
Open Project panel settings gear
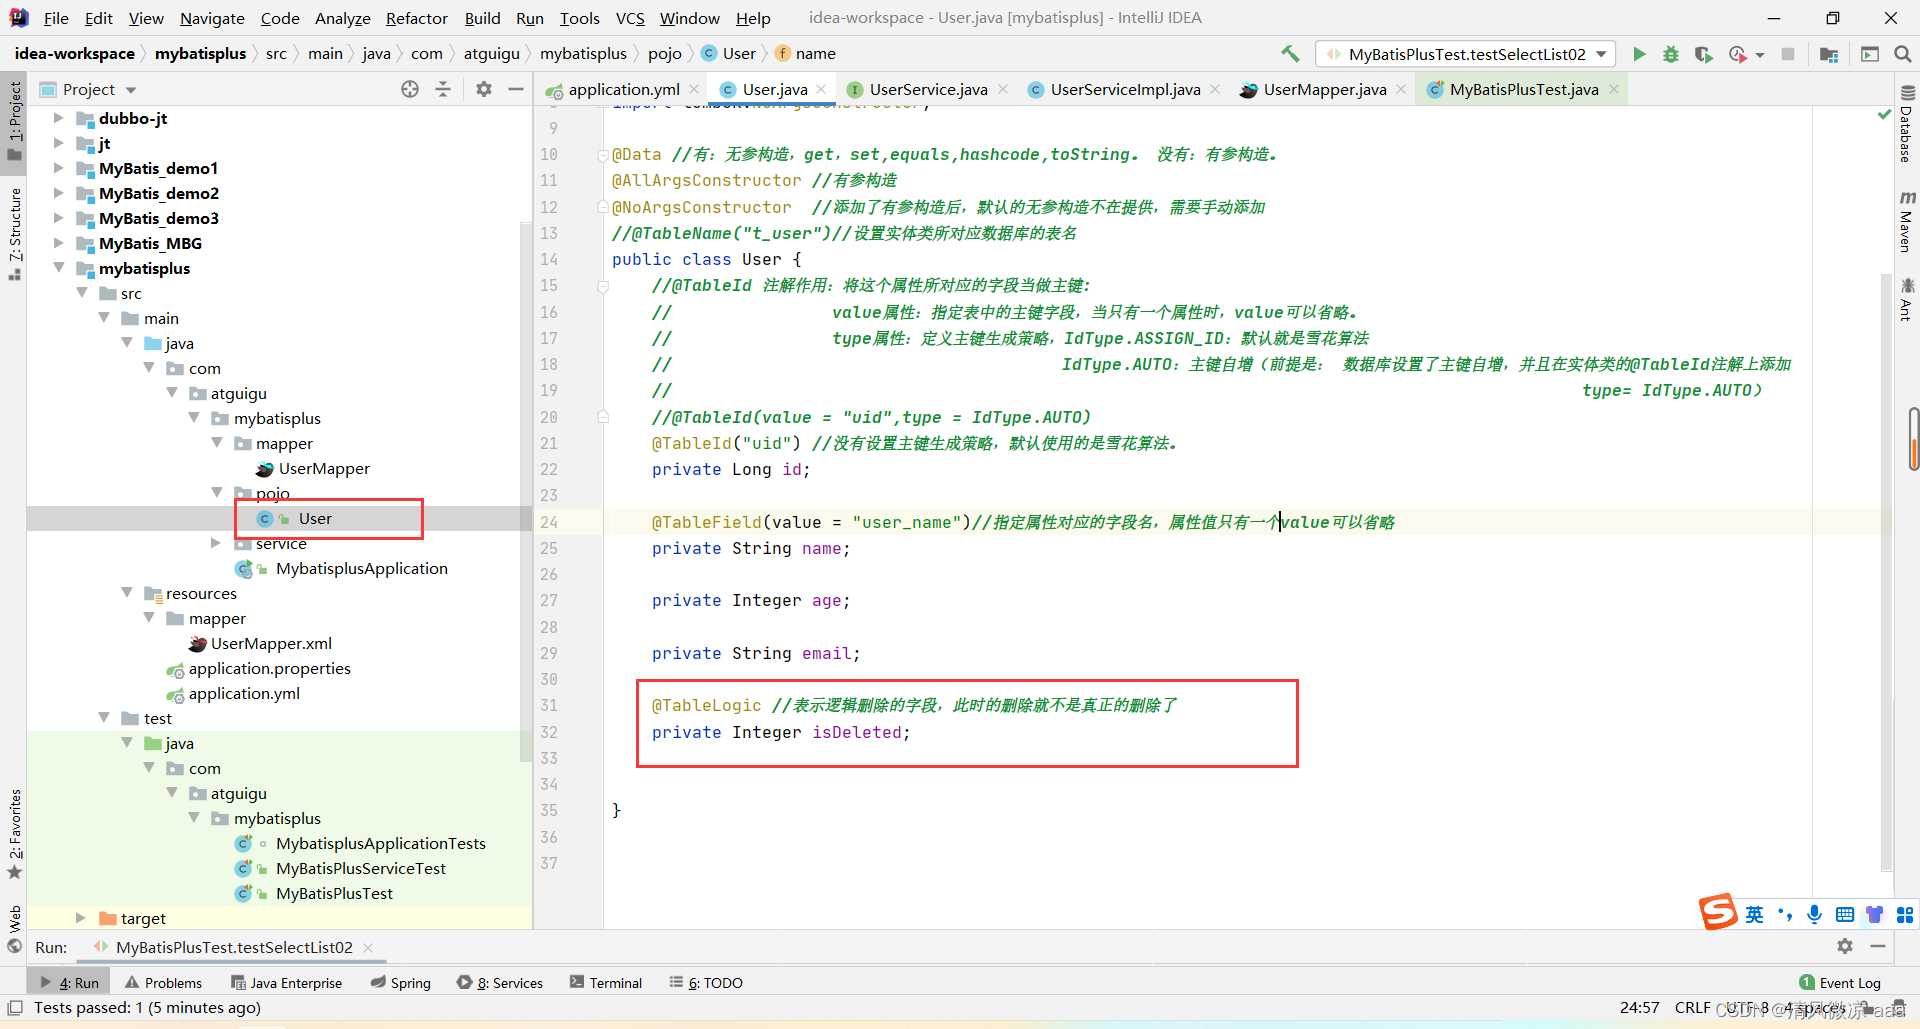[484, 89]
